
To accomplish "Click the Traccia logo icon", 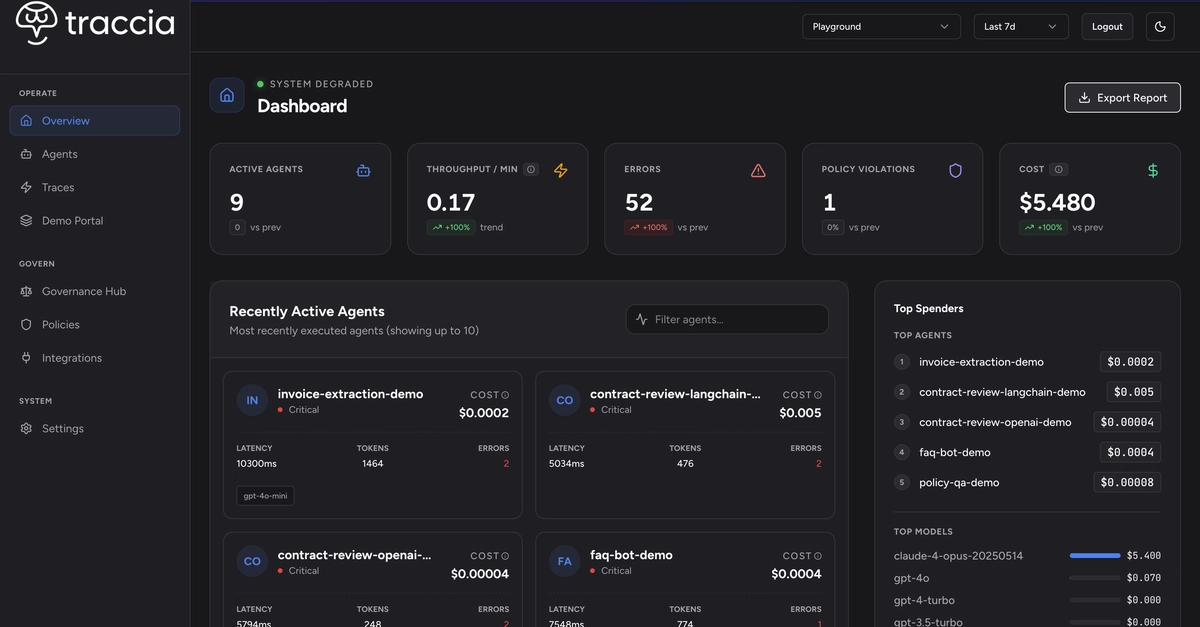I will tap(36, 22).
